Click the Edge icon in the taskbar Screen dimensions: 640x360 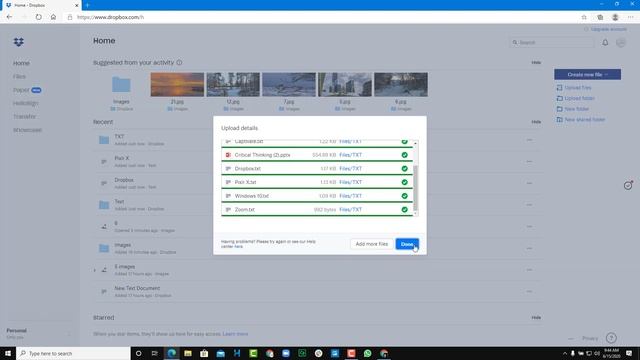(x=171, y=353)
